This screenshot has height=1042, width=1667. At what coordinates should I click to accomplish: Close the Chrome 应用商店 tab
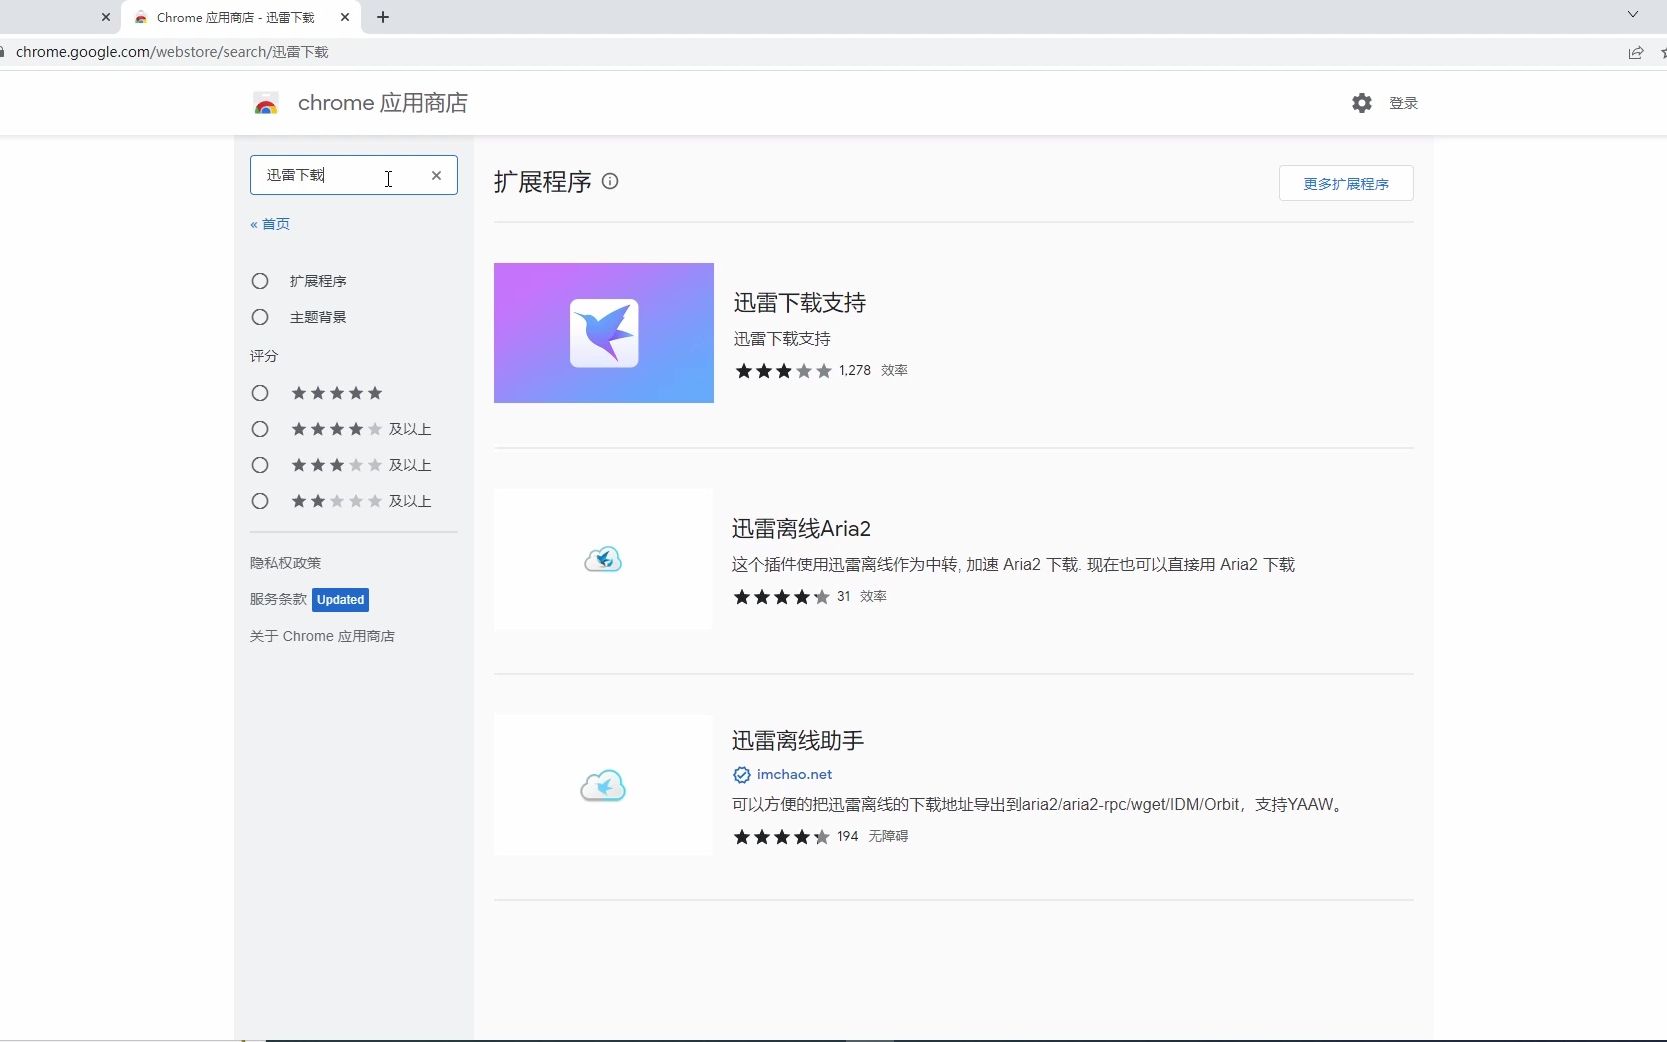coord(345,17)
